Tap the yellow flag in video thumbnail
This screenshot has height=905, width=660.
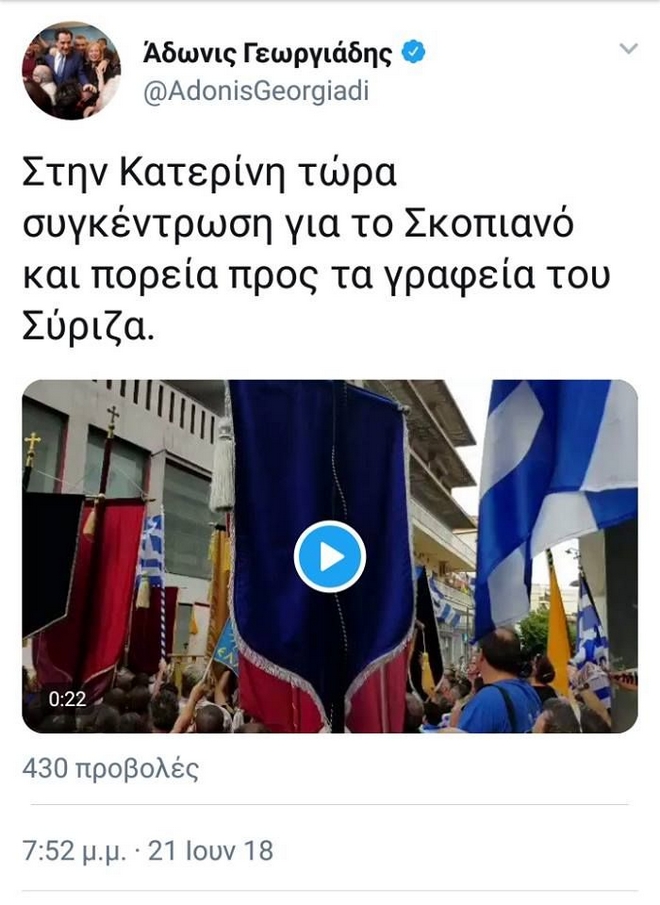coord(558,626)
